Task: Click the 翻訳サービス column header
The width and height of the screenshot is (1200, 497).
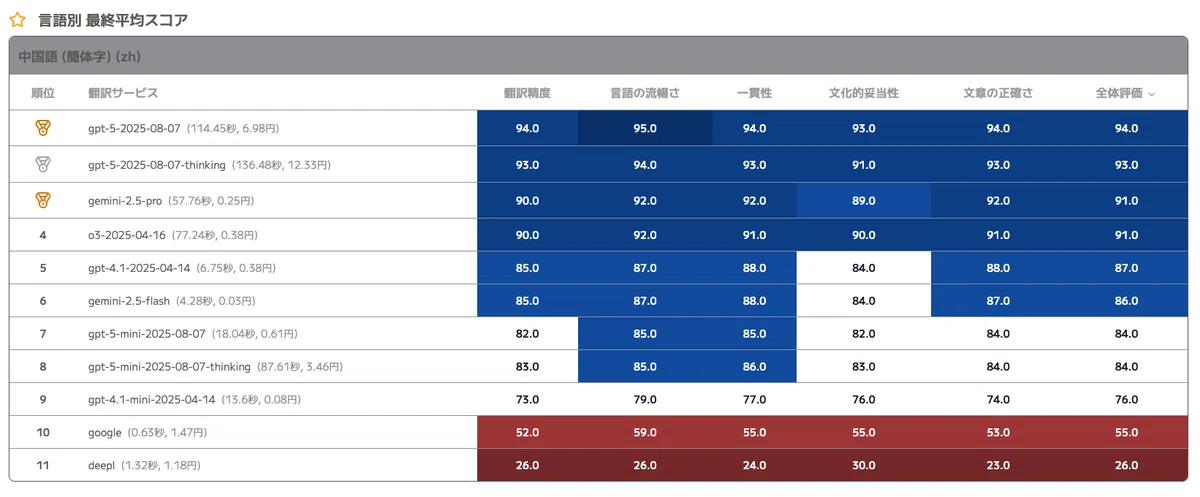Action: [123, 93]
